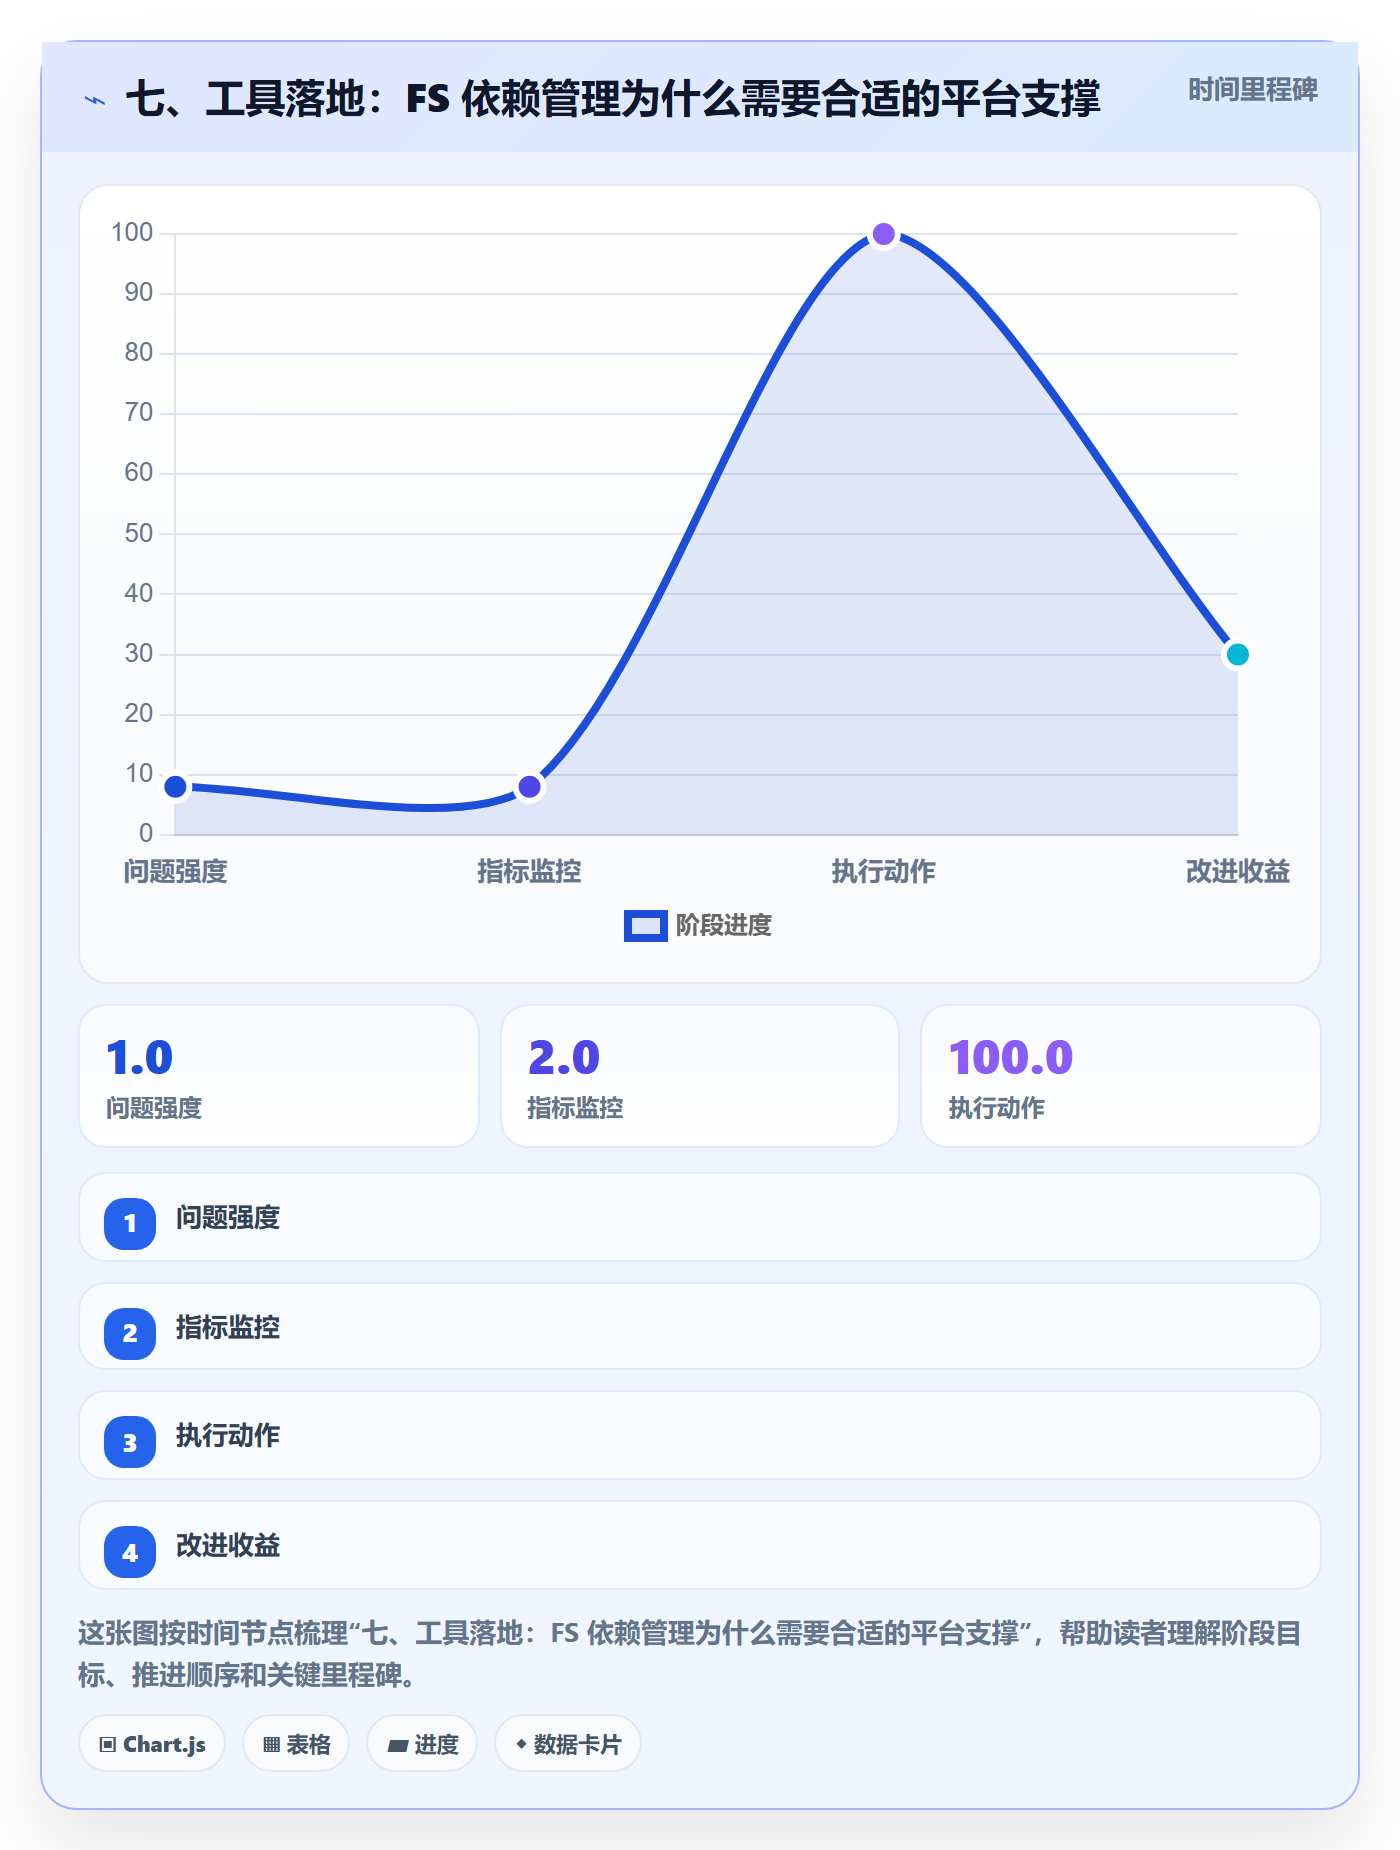
Task: Click the 表格 tag
Action: click(296, 1744)
